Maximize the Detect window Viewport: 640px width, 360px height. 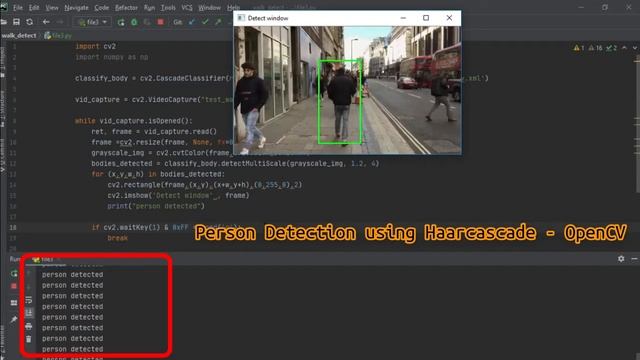(426, 18)
